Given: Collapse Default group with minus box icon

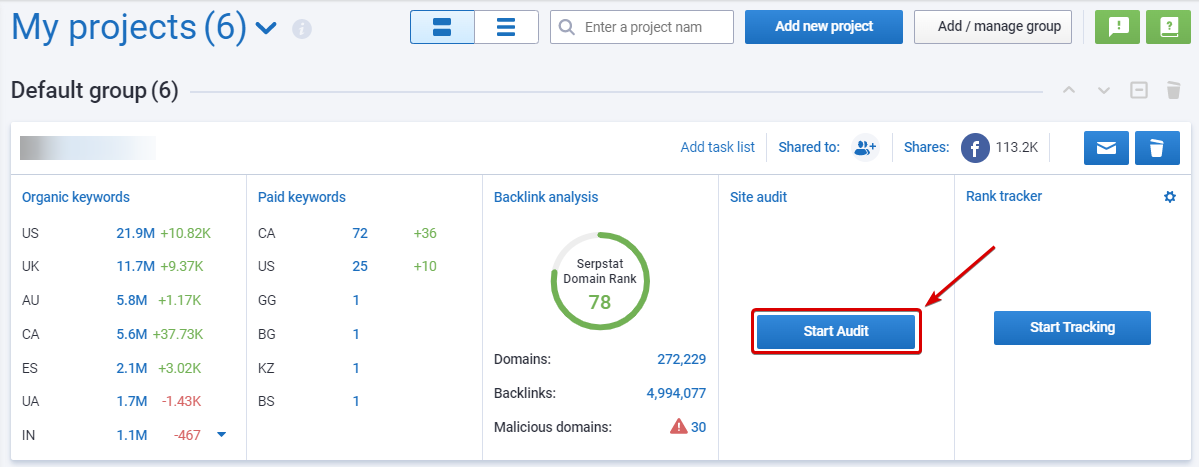Looking at the screenshot, I should click(x=1139, y=91).
